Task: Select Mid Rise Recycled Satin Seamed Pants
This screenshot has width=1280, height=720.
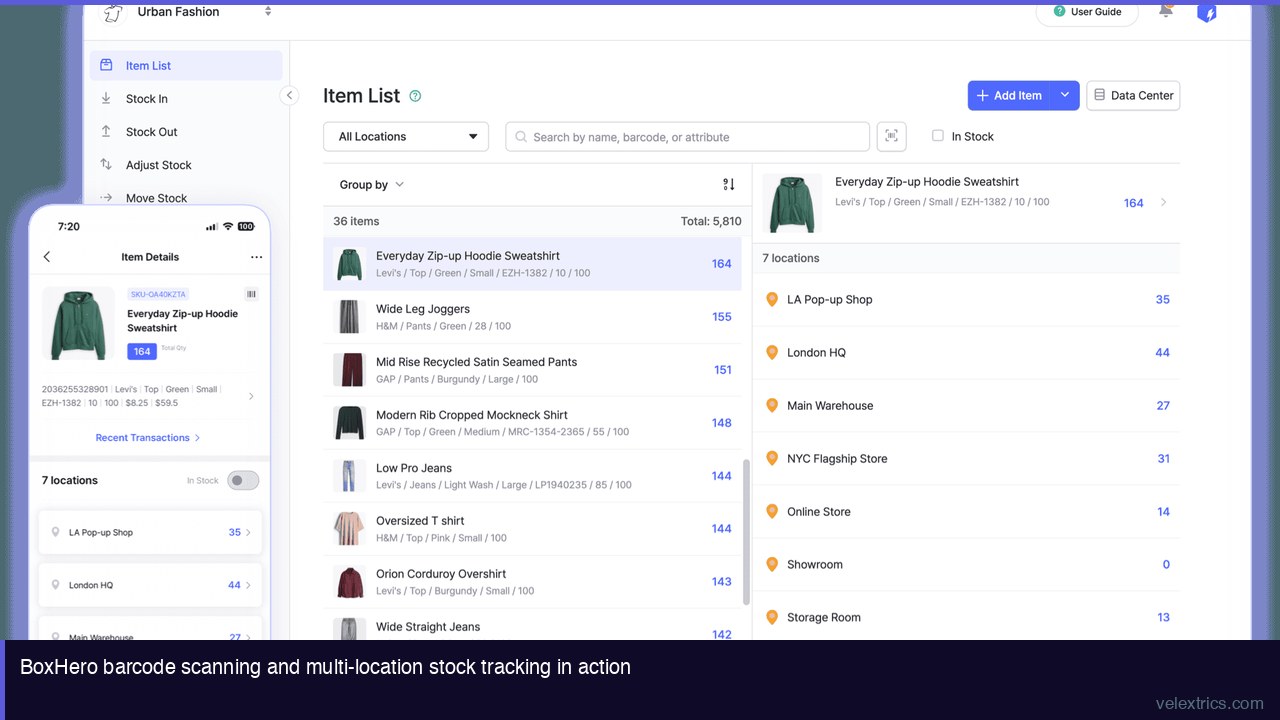Action: tap(532, 370)
